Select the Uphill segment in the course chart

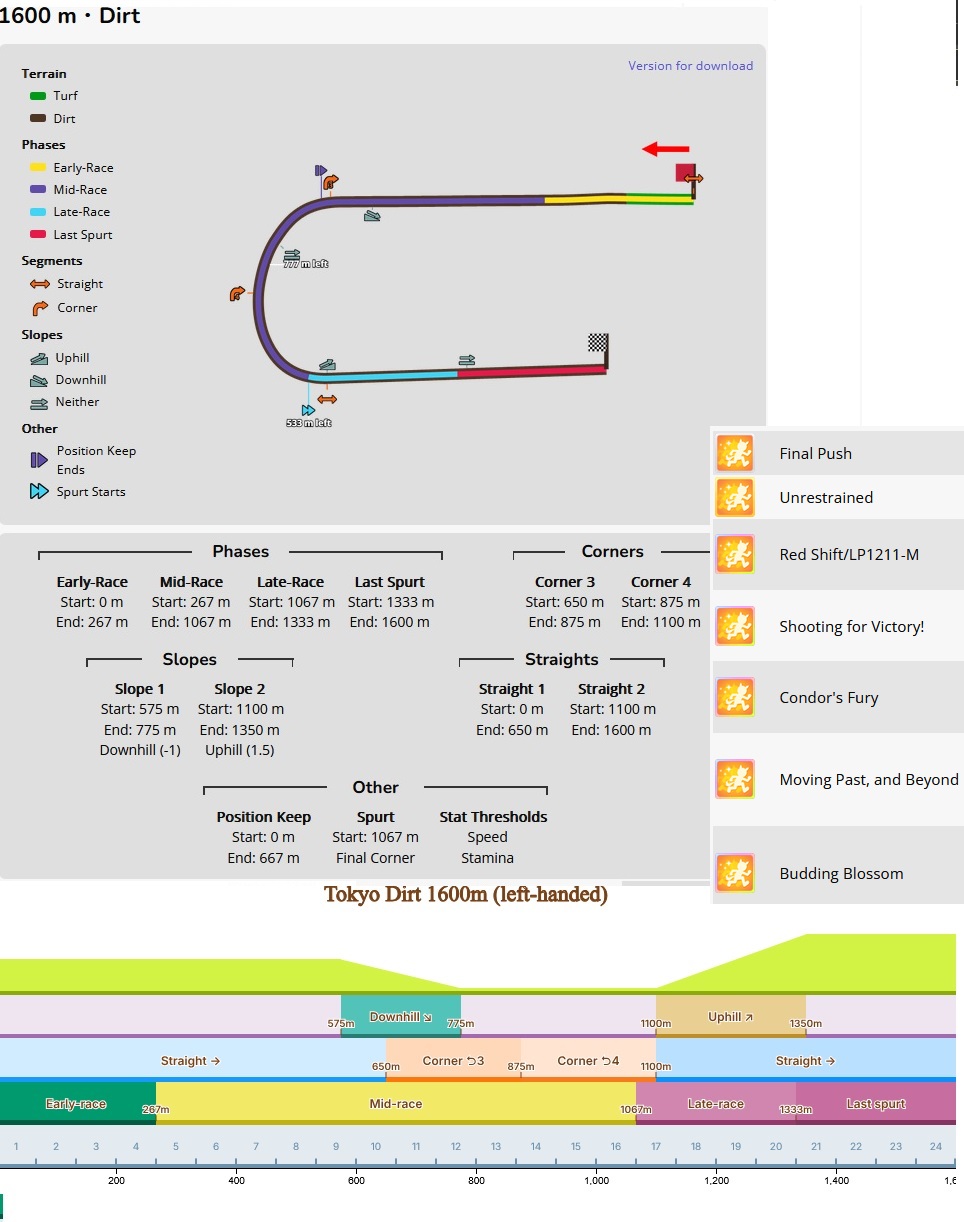pos(731,1016)
